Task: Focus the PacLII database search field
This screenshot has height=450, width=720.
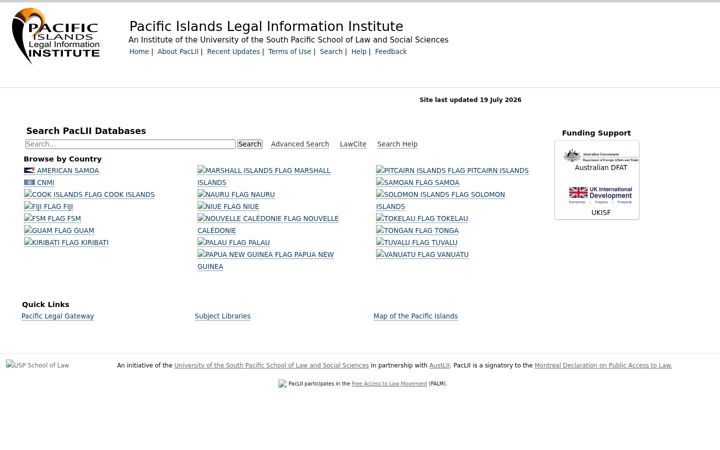Action: click(130, 144)
